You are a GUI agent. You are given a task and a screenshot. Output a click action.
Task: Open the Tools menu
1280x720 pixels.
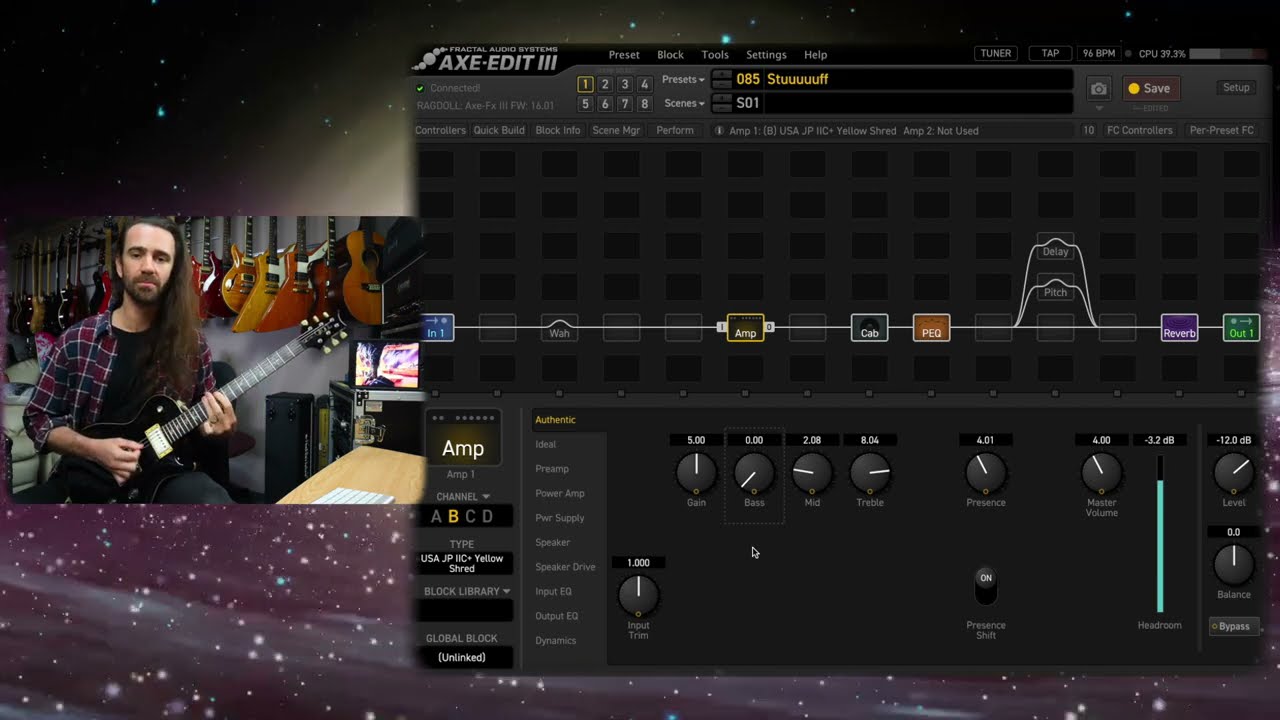tap(715, 55)
